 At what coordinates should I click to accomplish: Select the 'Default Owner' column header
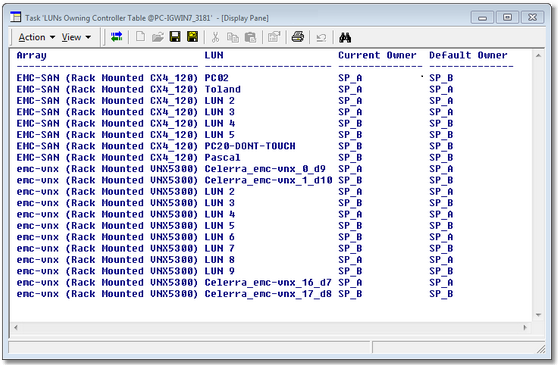[468, 55]
